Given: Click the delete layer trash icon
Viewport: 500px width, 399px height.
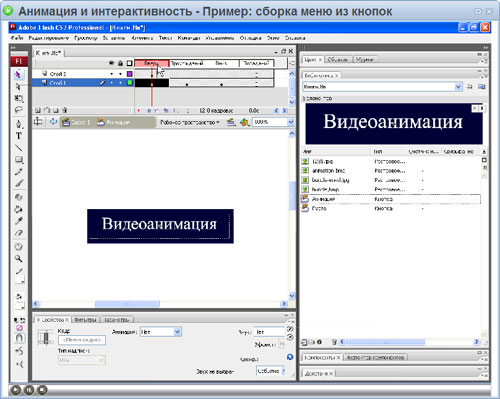Looking at the screenshot, I should point(65,110).
